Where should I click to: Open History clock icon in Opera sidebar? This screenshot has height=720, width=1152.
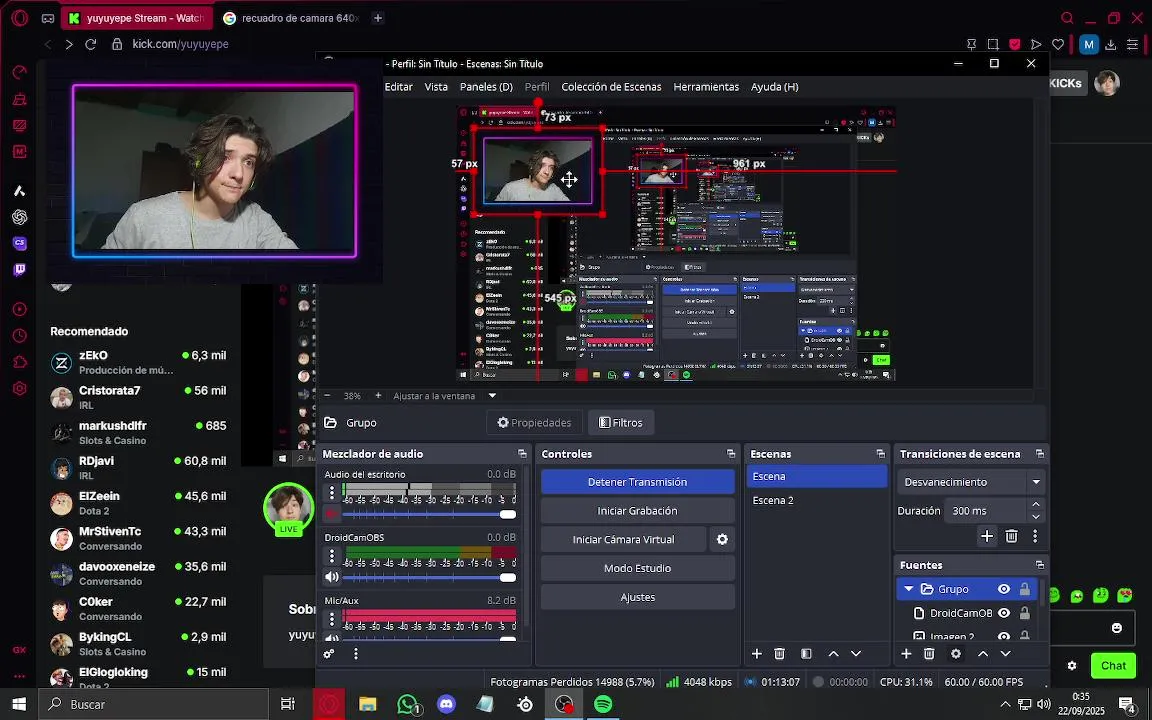(x=20, y=336)
